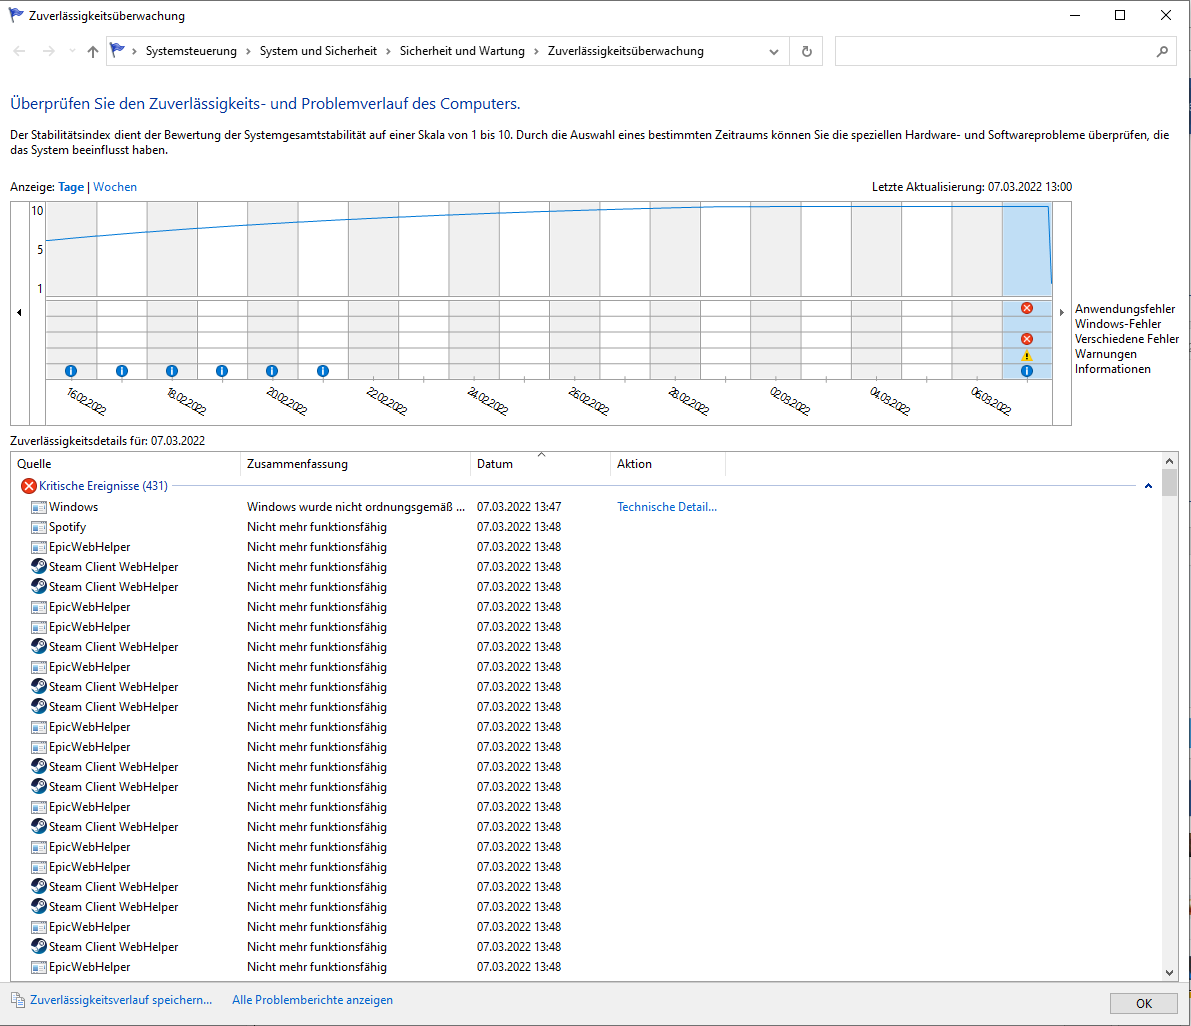1191x1026 pixels.
Task: Click the forward navigation arrow
Action: (x=49, y=51)
